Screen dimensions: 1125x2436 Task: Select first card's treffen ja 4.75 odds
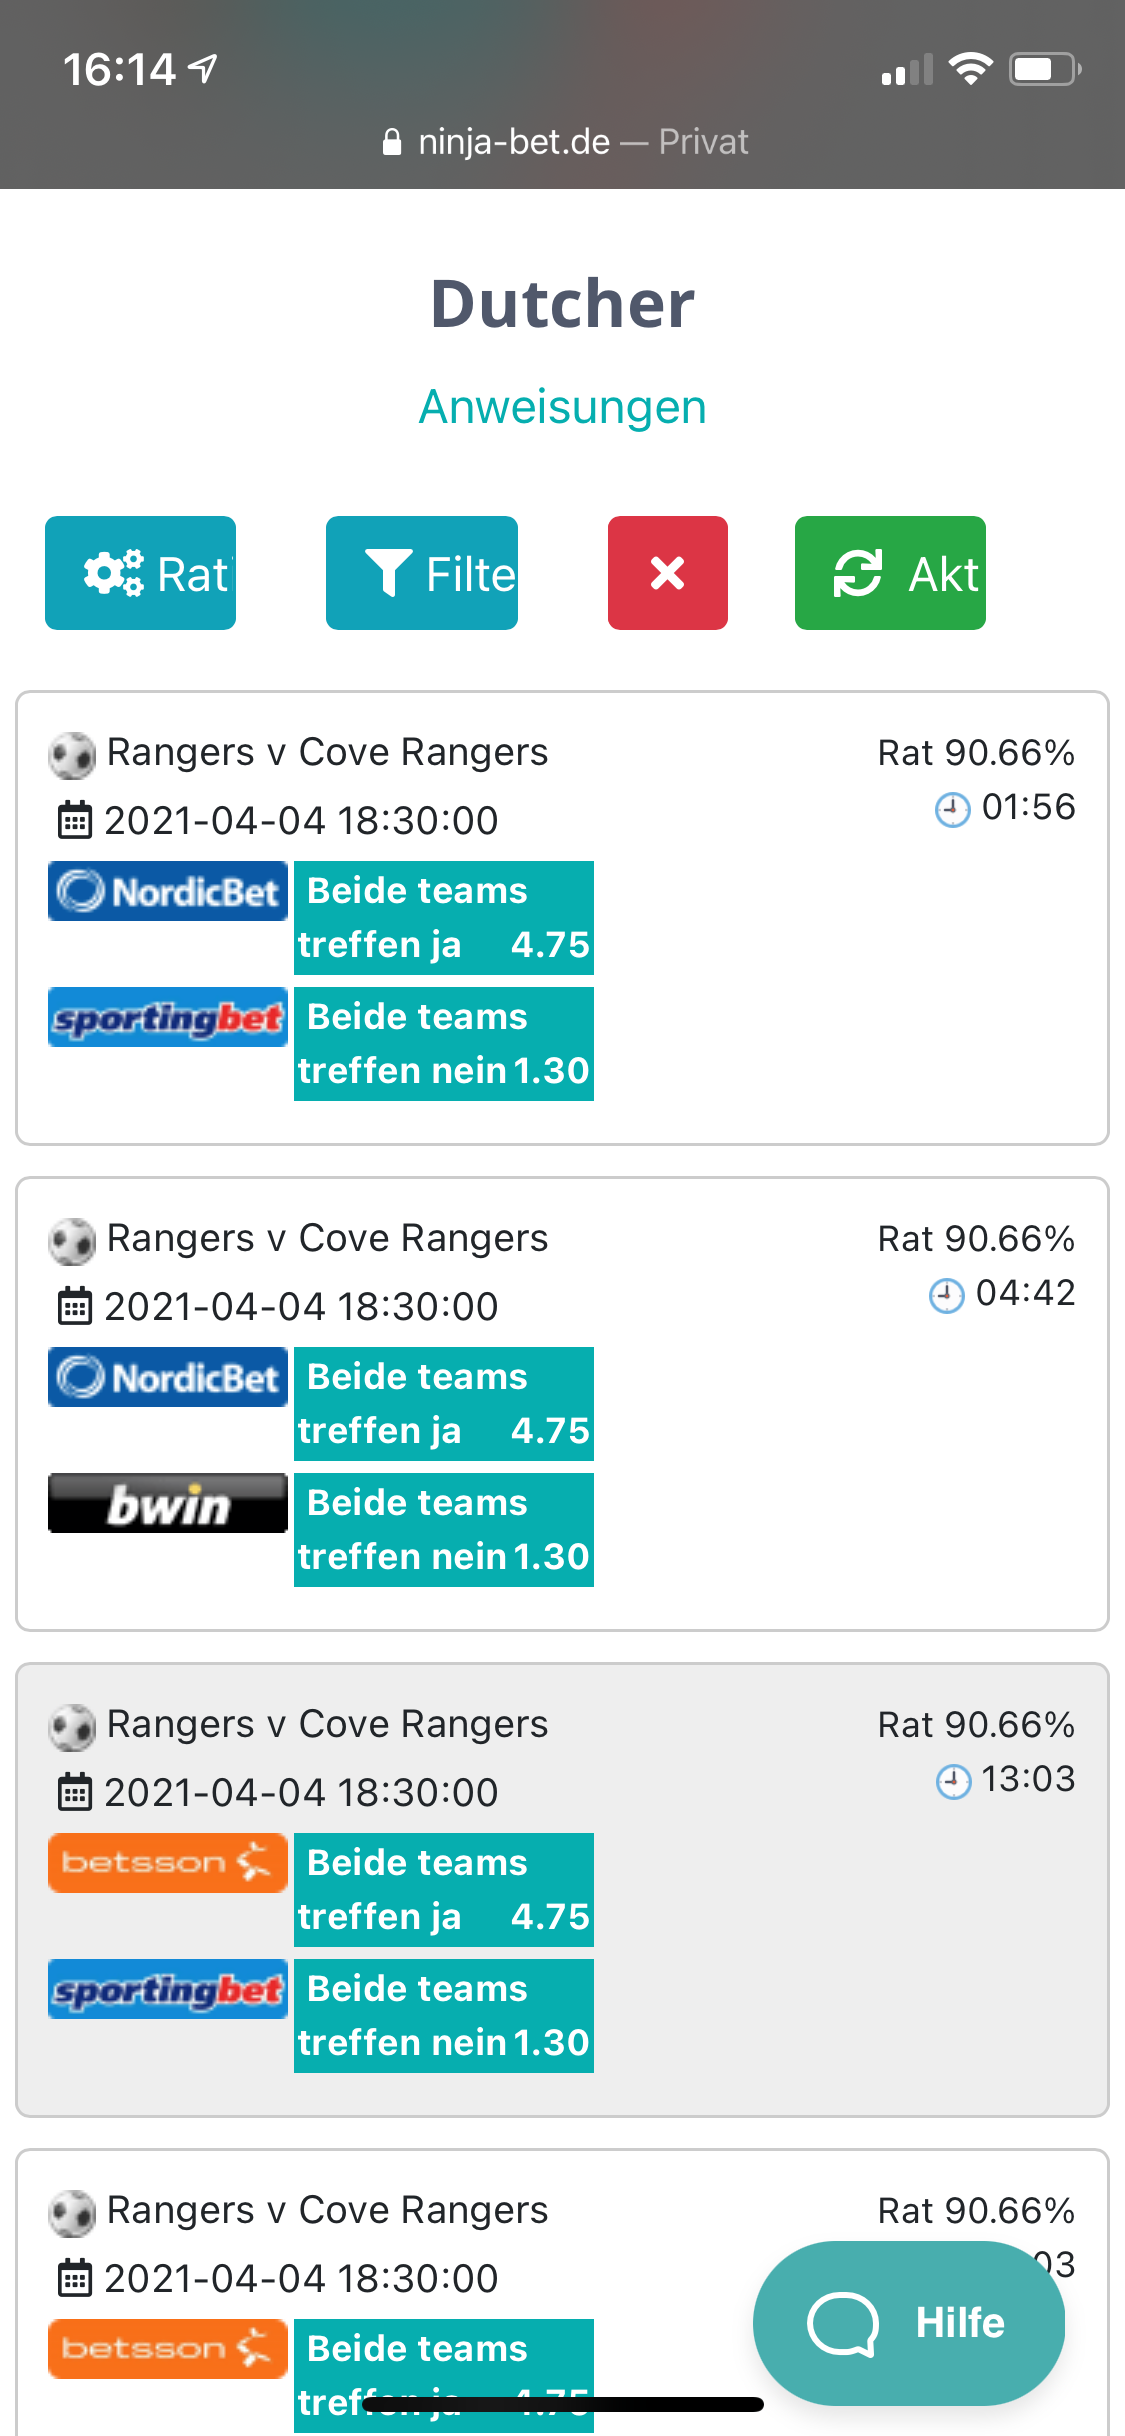click(444, 918)
